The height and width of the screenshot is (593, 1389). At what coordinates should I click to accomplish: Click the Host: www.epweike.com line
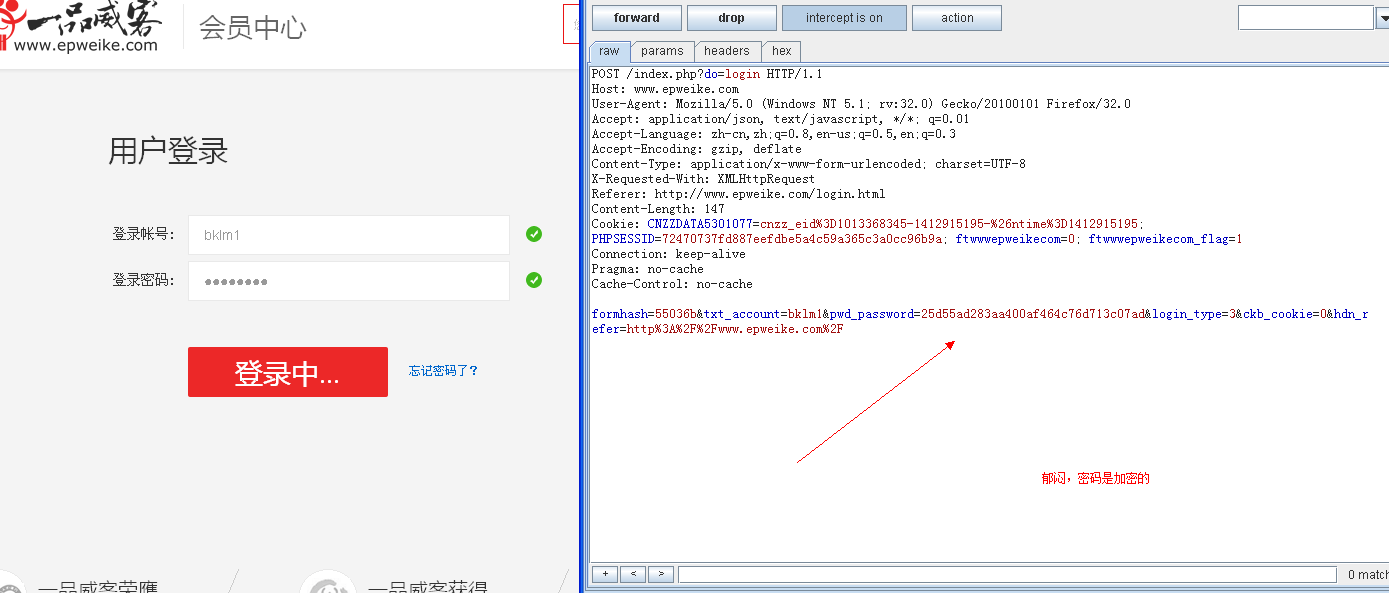pos(665,89)
